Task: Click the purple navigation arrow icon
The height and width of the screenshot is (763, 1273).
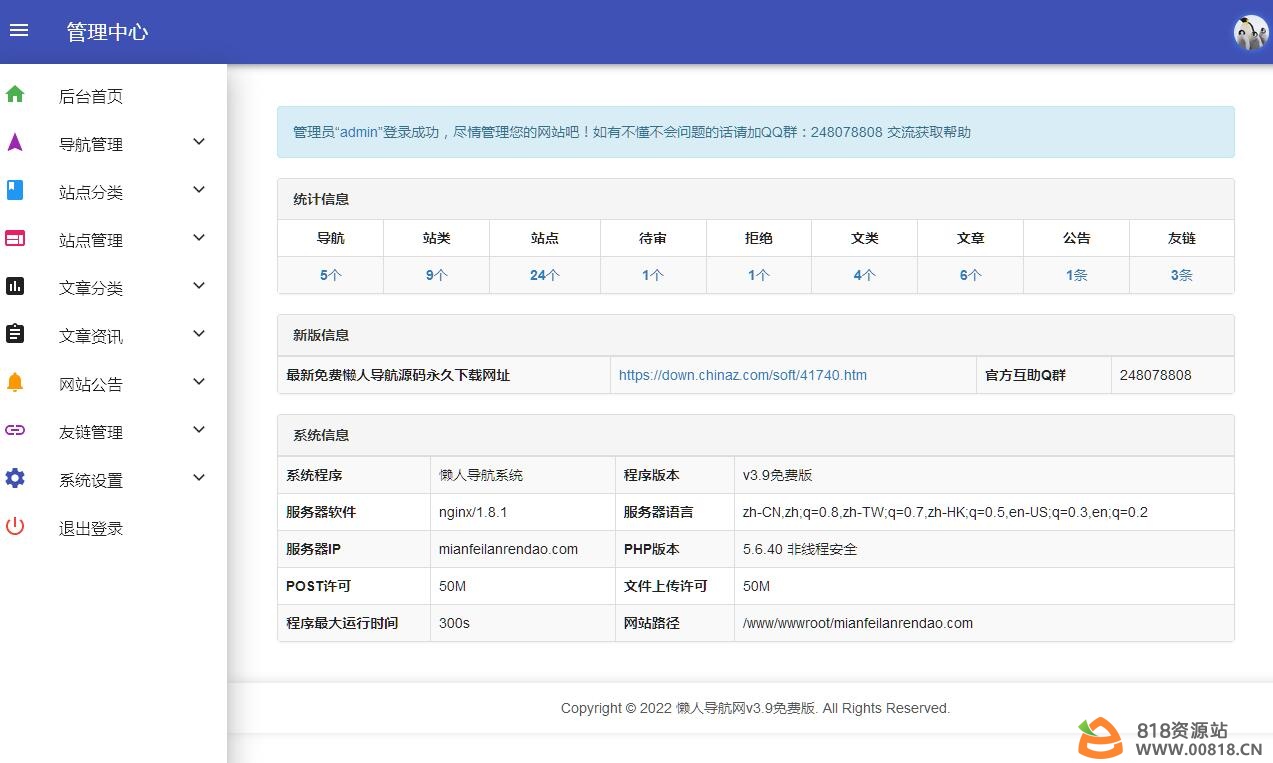Action: pyautogui.click(x=15, y=142)
